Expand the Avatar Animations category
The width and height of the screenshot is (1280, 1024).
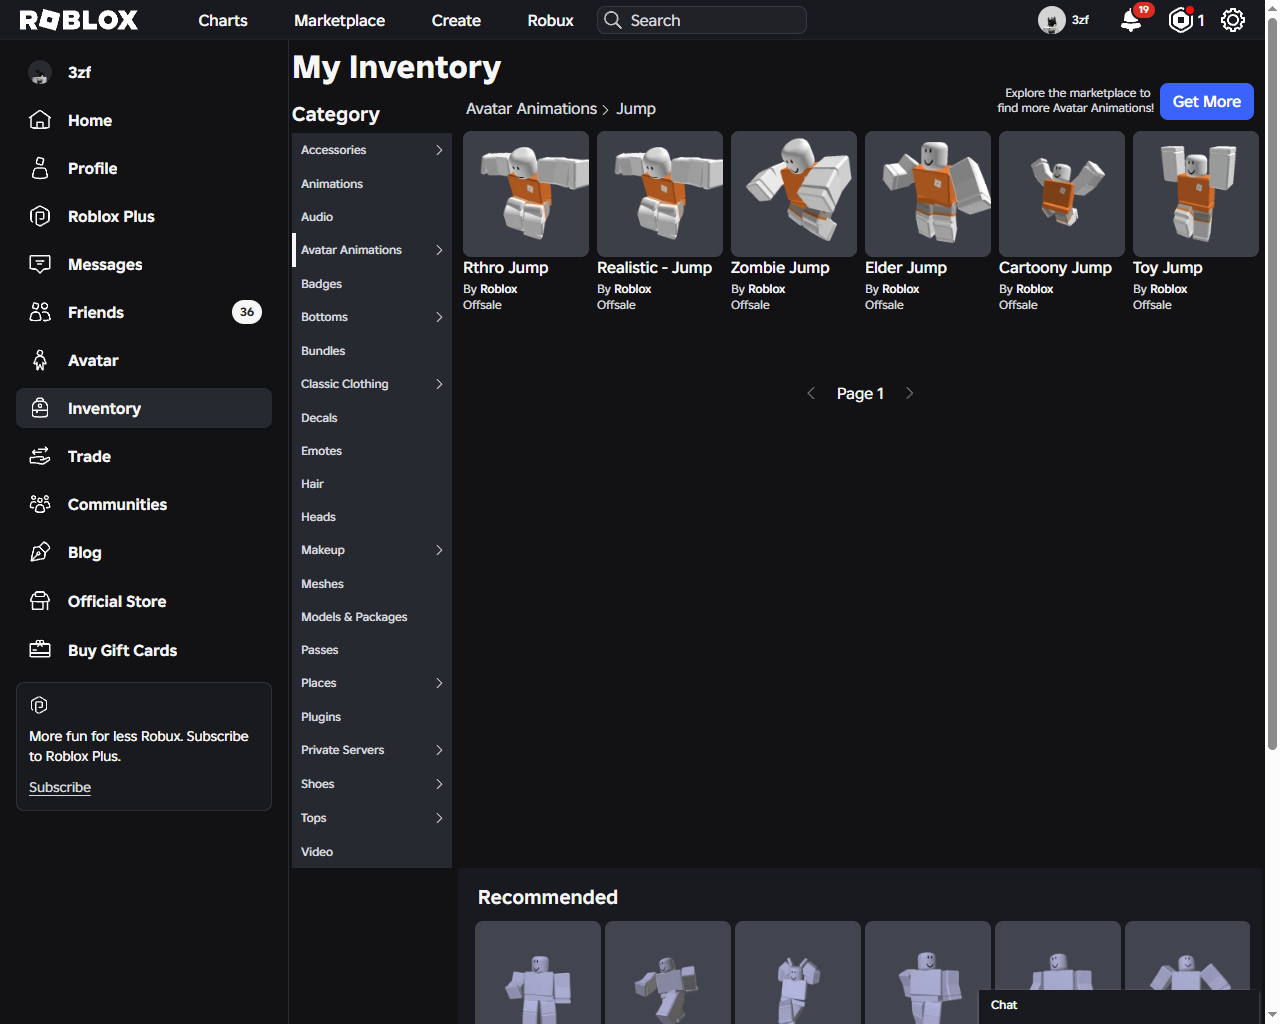[439, 250]
